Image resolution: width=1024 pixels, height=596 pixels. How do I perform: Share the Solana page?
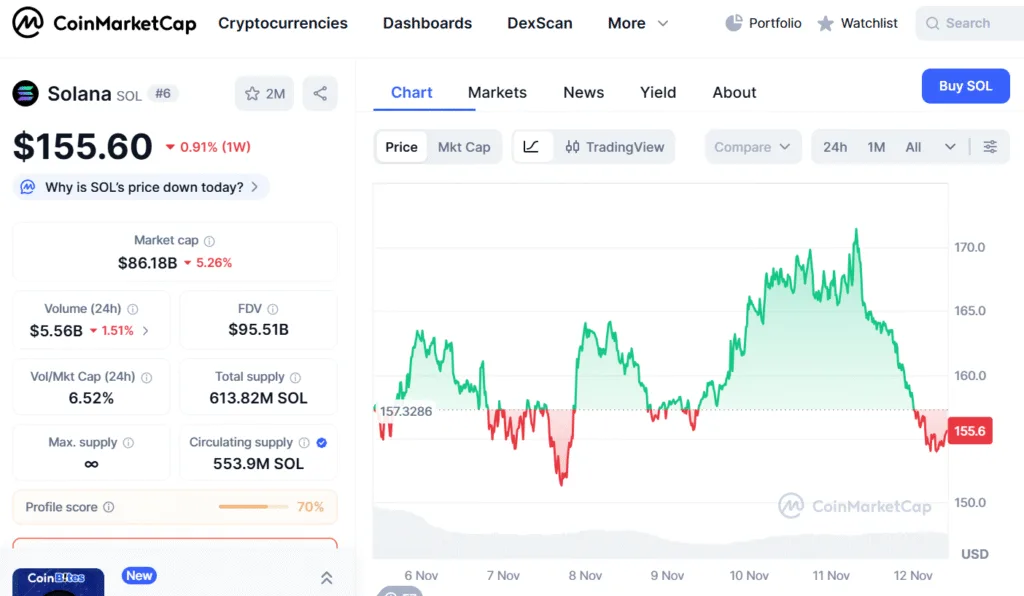pos(319,91)
